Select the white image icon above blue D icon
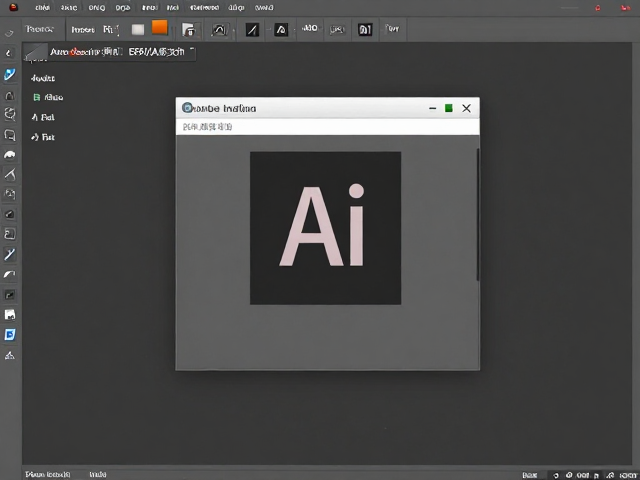640x480 pixels. [10, 315]
